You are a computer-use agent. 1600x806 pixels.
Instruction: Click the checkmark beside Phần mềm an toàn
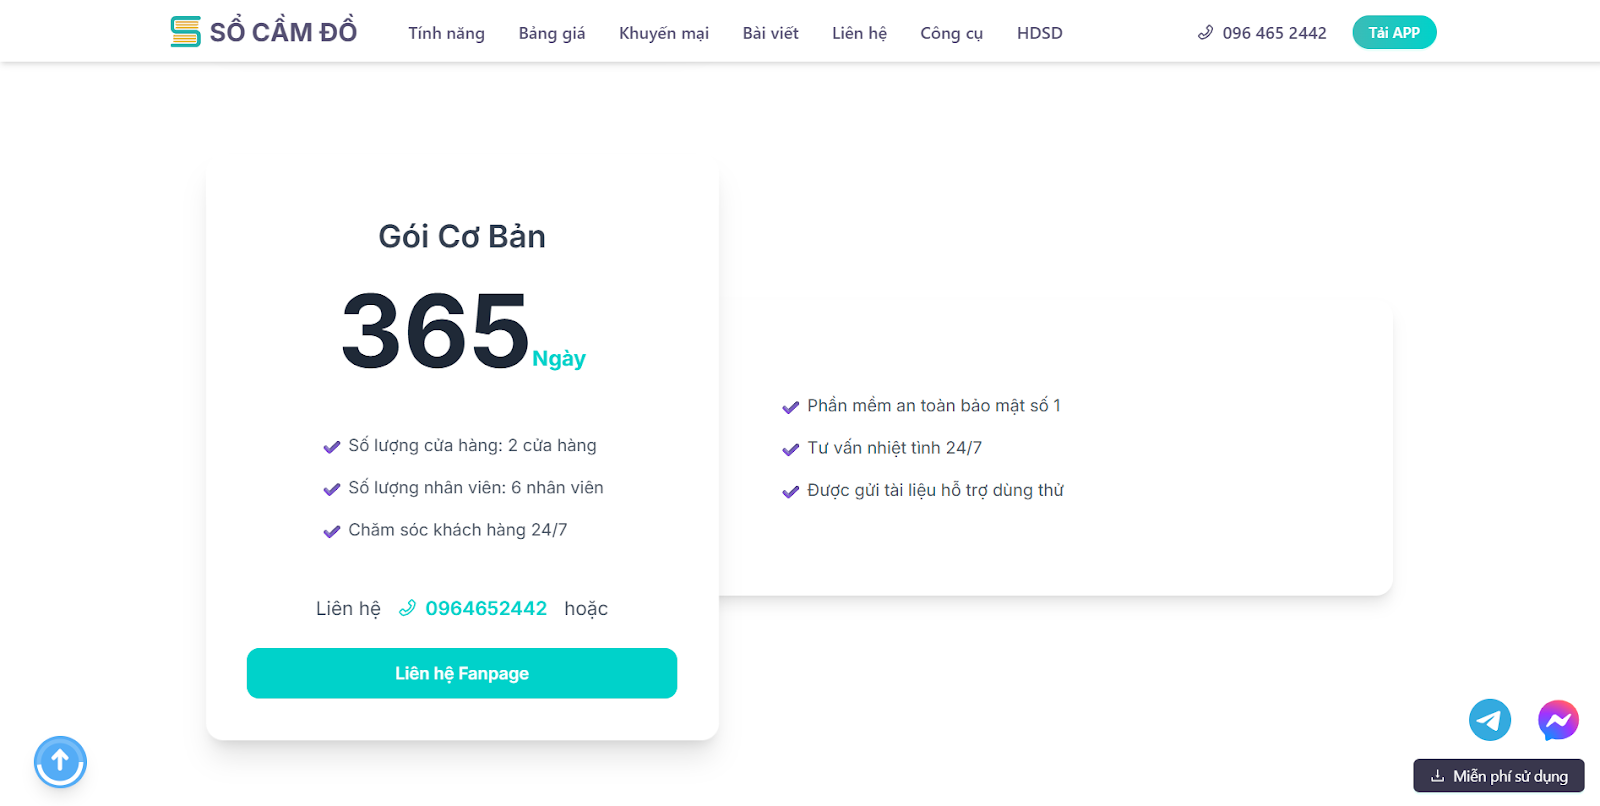[790, 407]
